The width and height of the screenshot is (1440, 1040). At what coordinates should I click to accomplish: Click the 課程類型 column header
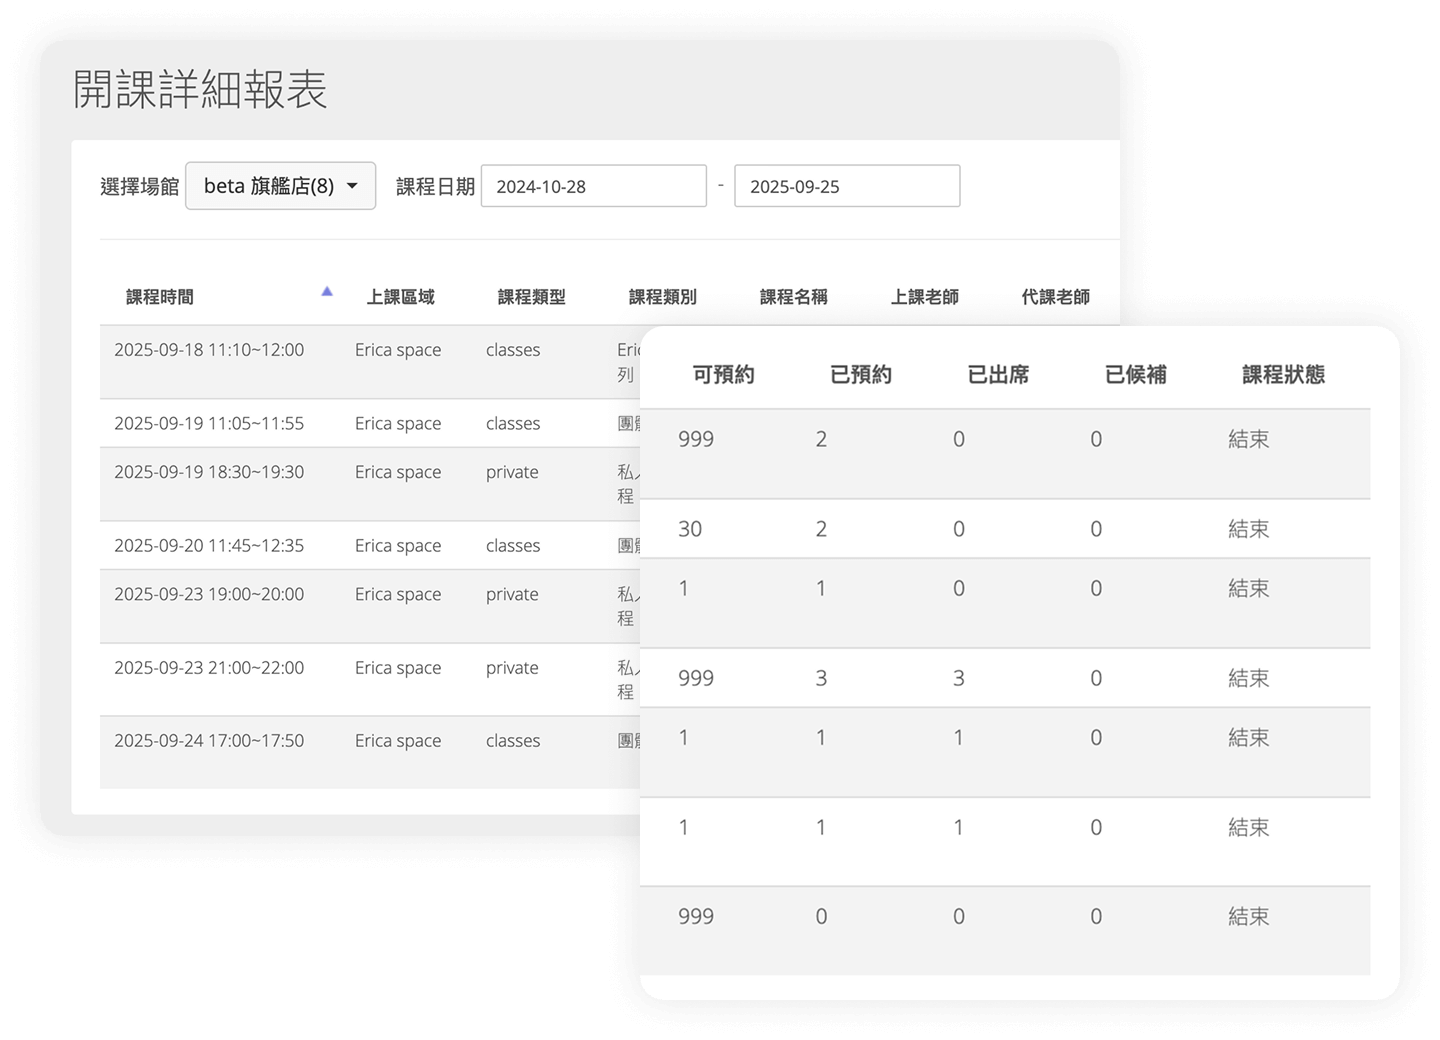531,296
